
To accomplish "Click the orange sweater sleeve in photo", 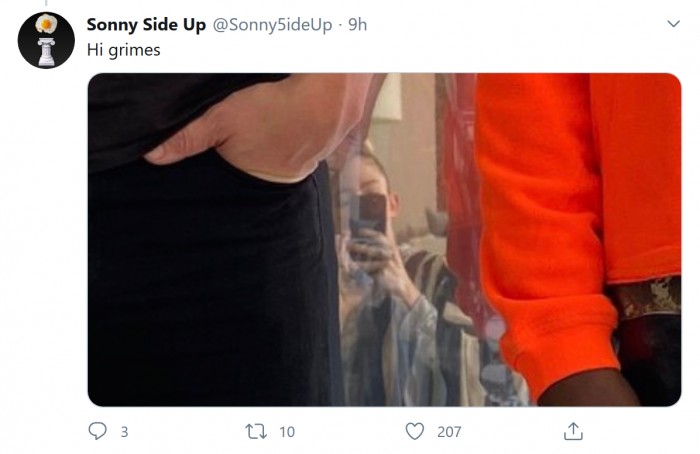I will point(551,232).
